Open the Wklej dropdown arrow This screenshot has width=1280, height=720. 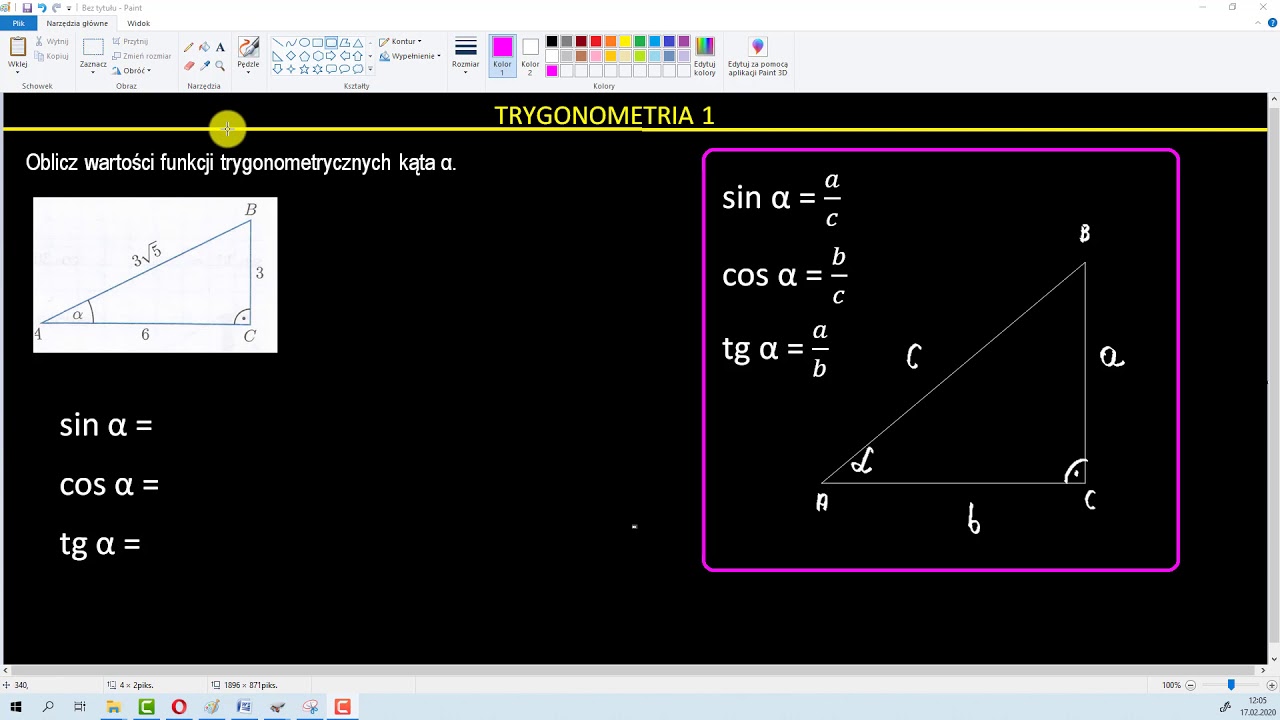point(17,71)
